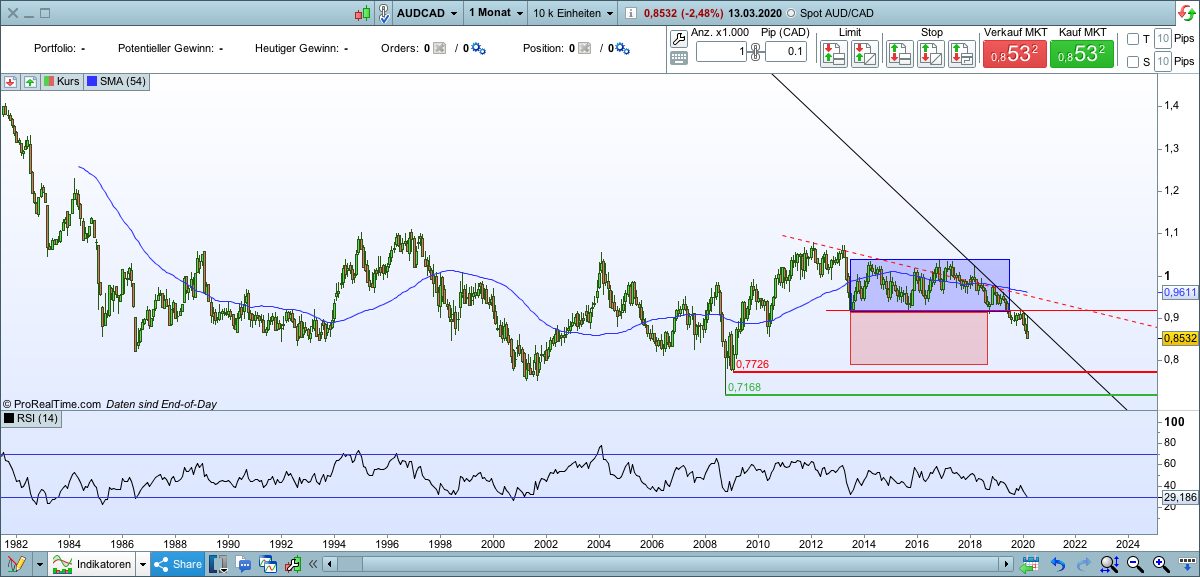Click the Zoom Out magnifier icon

[x=1132, y=563]
